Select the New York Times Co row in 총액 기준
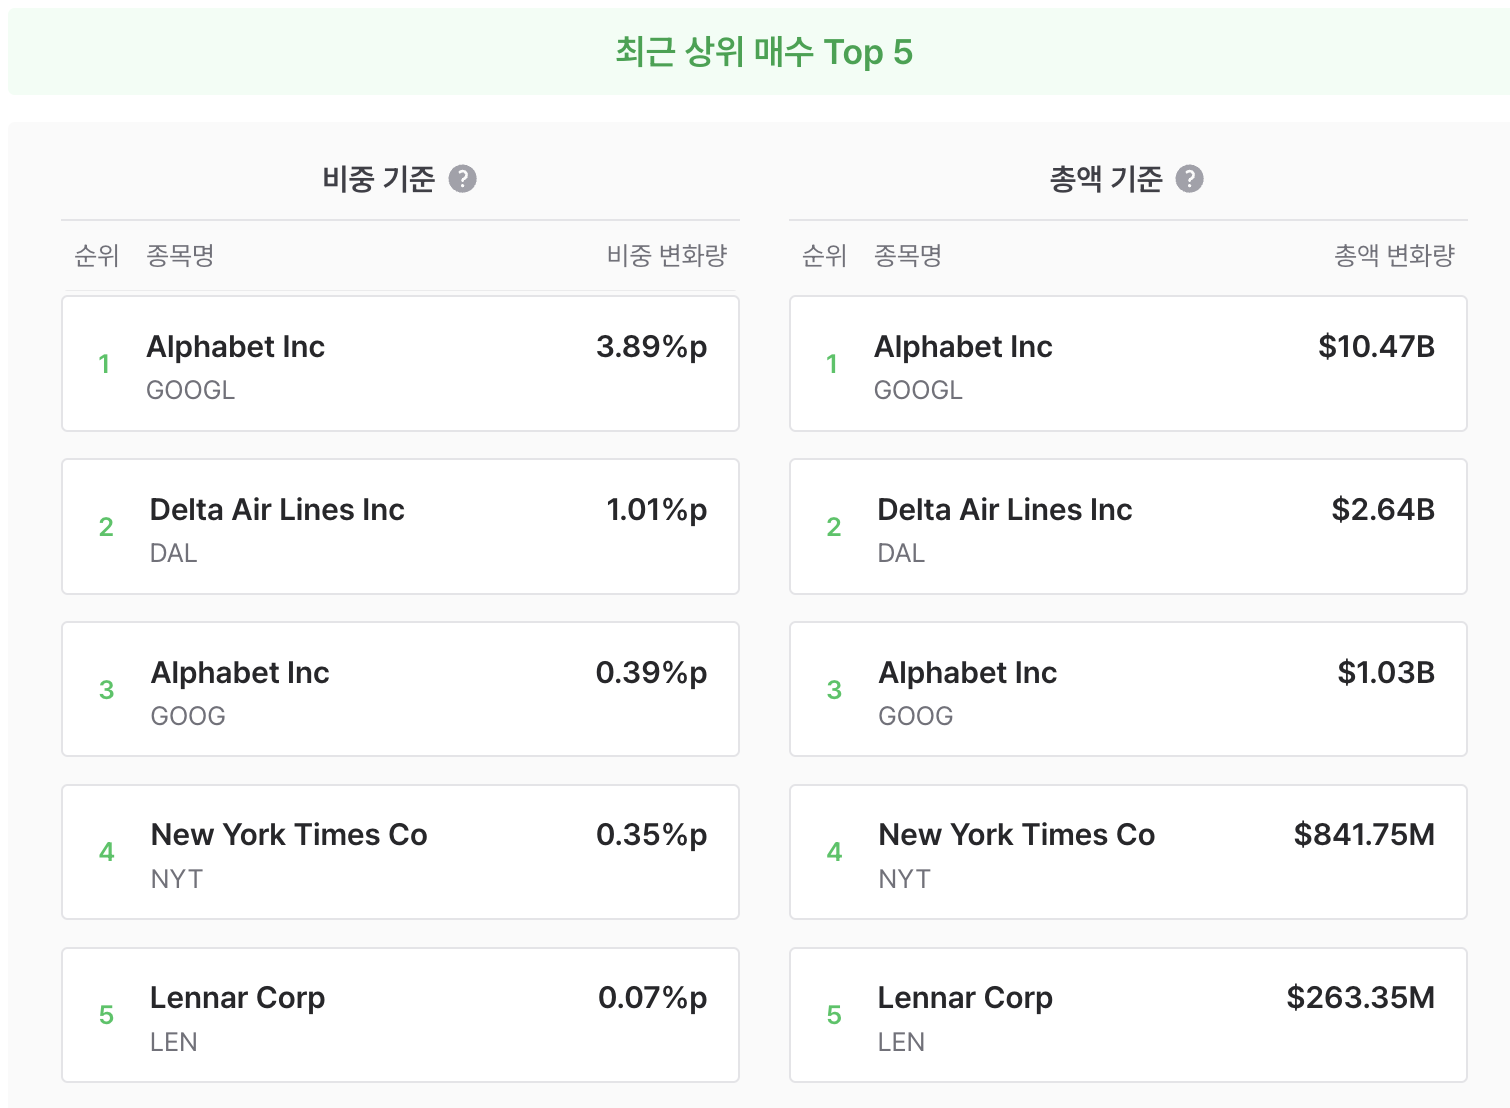 pos(1128,852)
